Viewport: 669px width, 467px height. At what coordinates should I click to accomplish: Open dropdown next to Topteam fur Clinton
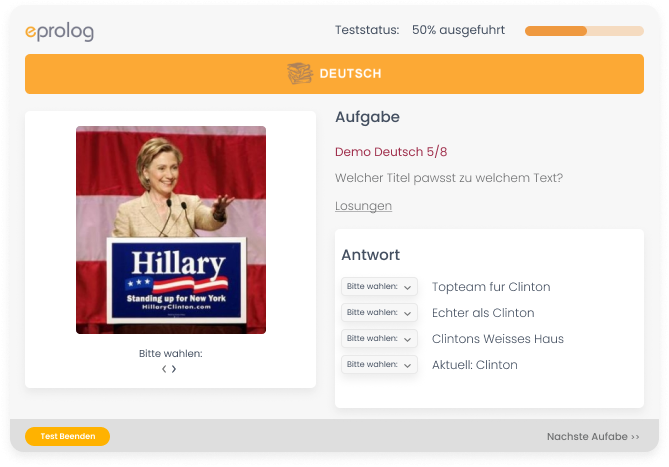point(379,287)
